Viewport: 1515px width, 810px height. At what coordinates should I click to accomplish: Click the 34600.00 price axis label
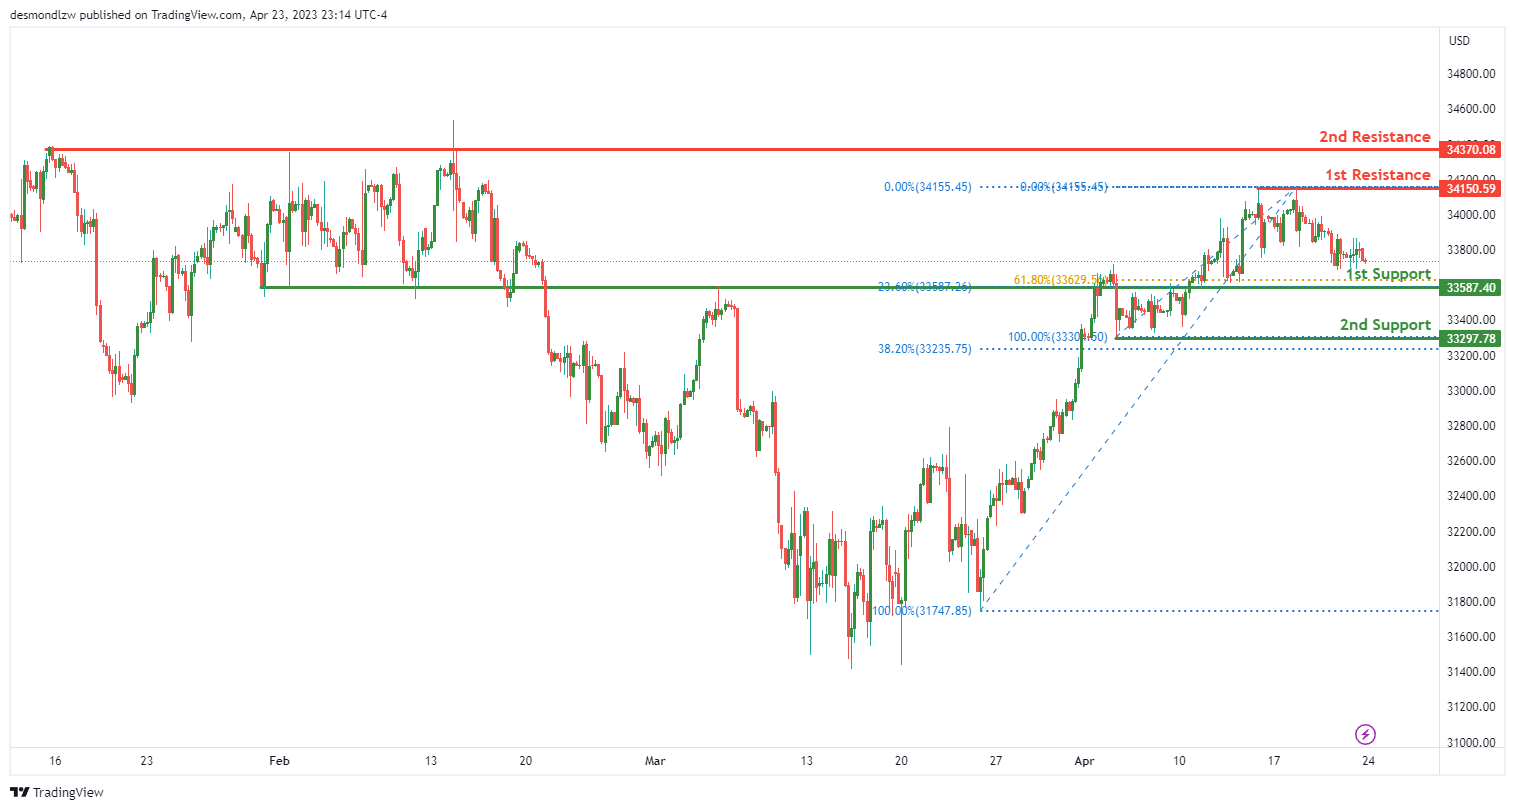click(x=1471, y=109)
